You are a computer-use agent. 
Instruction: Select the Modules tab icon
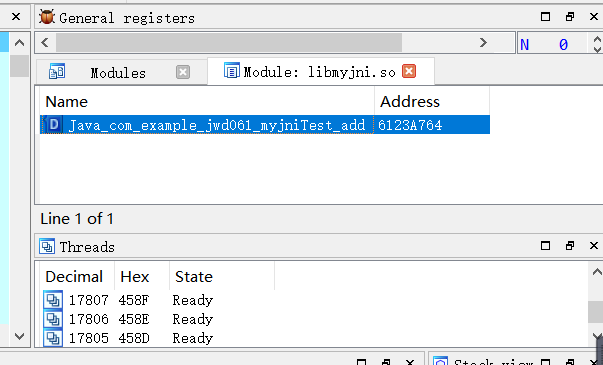pos(57,72)
